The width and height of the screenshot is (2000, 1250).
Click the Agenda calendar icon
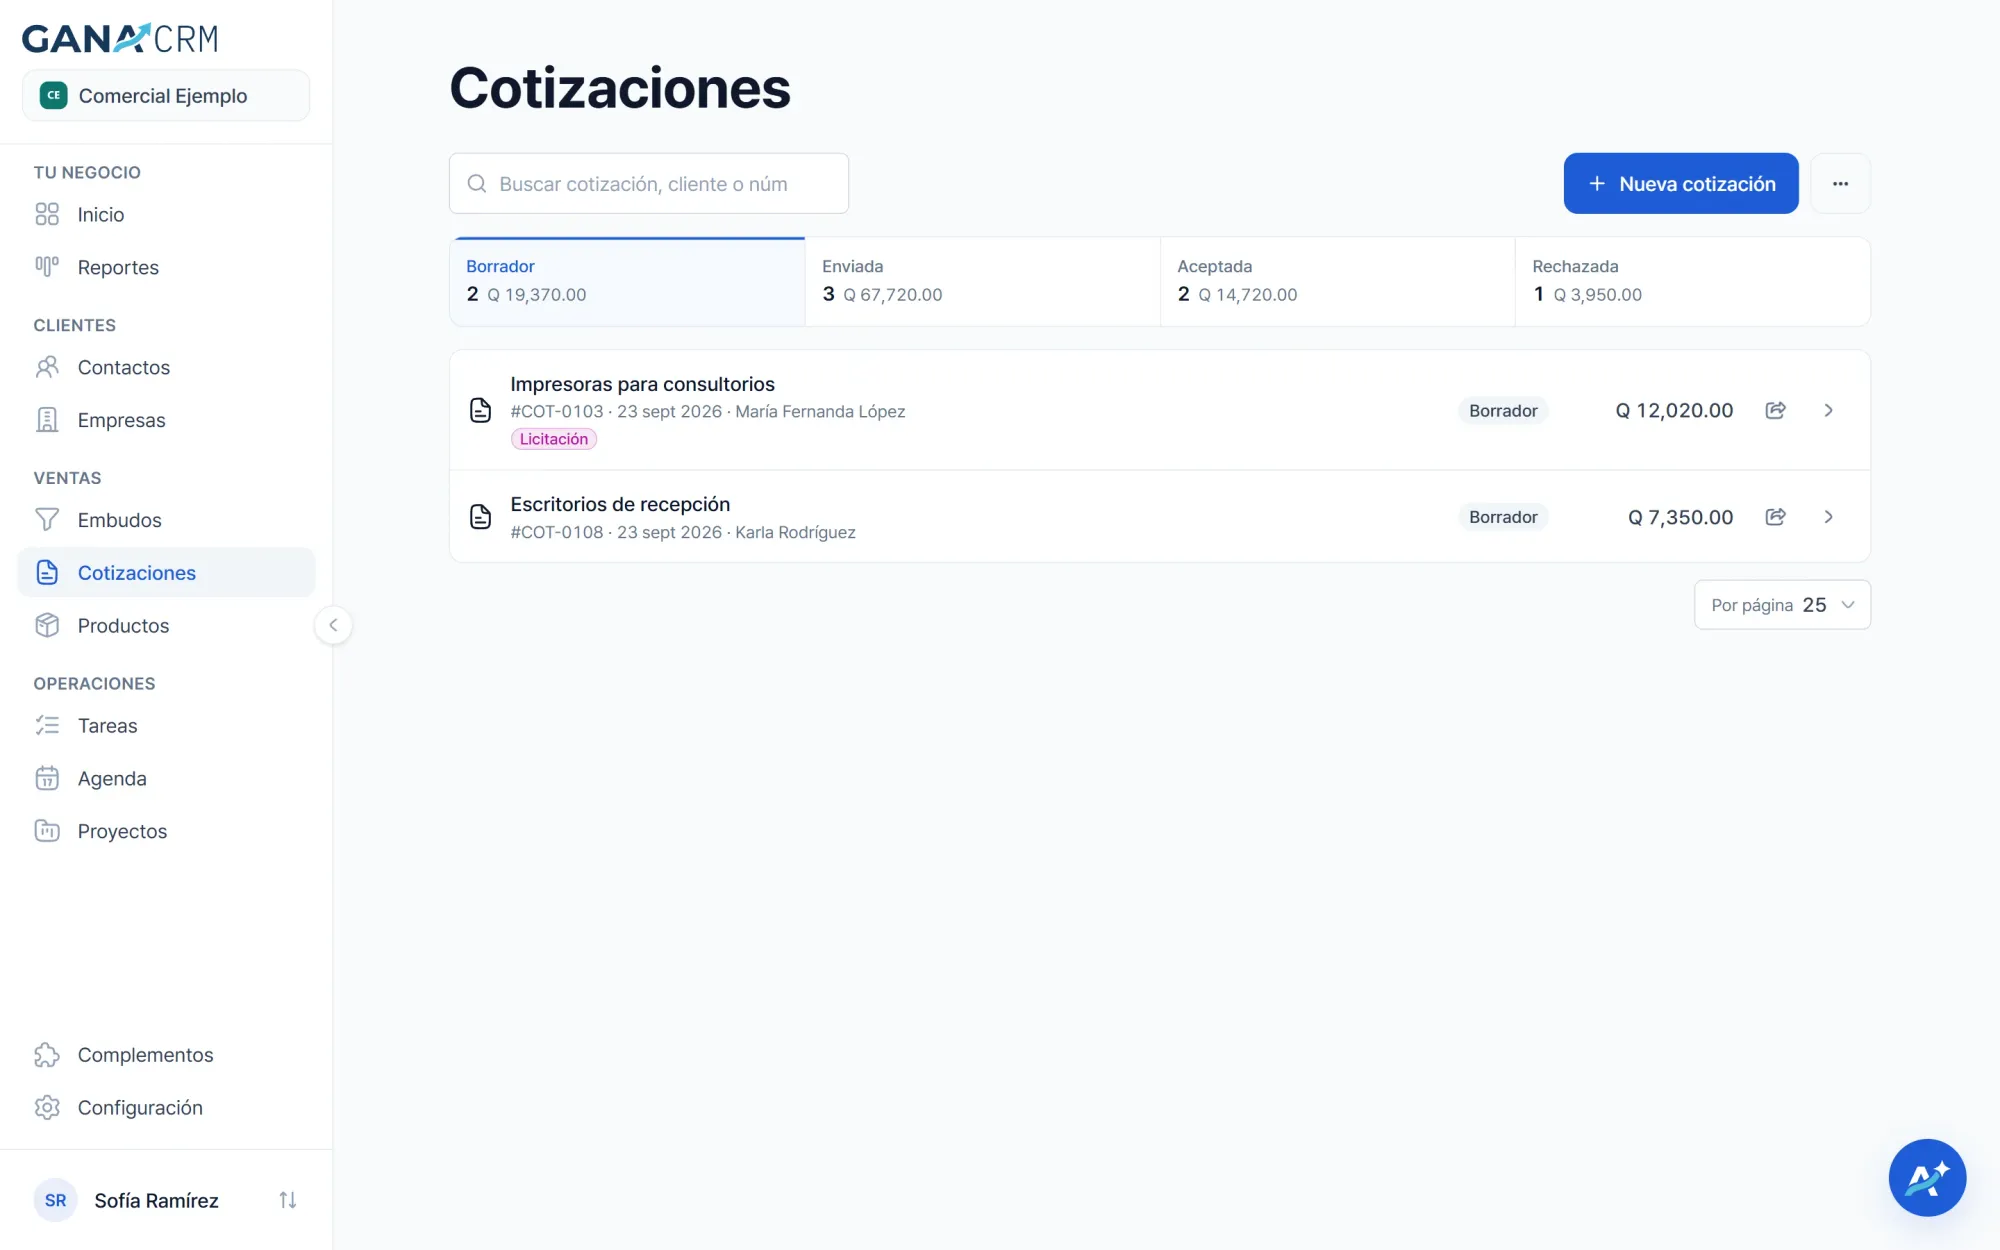pyautogui.click(x=47, y=778)
